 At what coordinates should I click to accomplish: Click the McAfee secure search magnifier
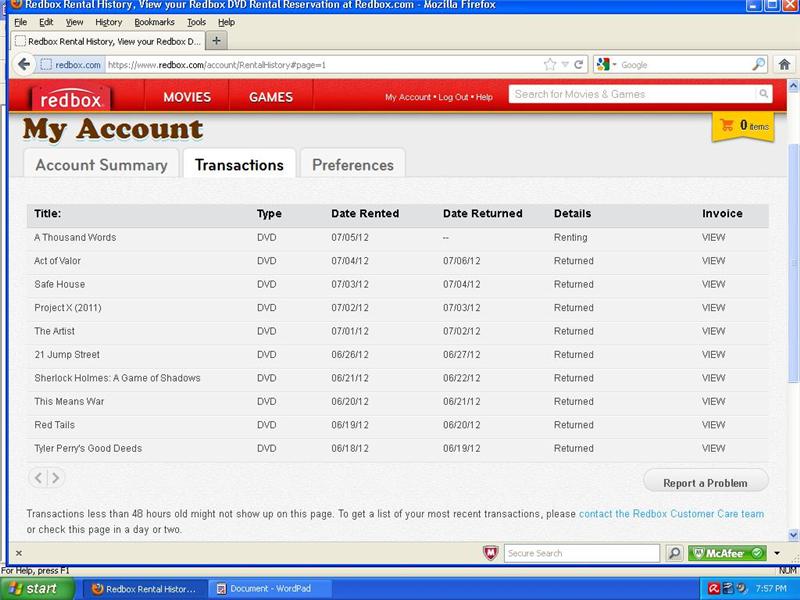pyautogui.click(x=674, y=553)
